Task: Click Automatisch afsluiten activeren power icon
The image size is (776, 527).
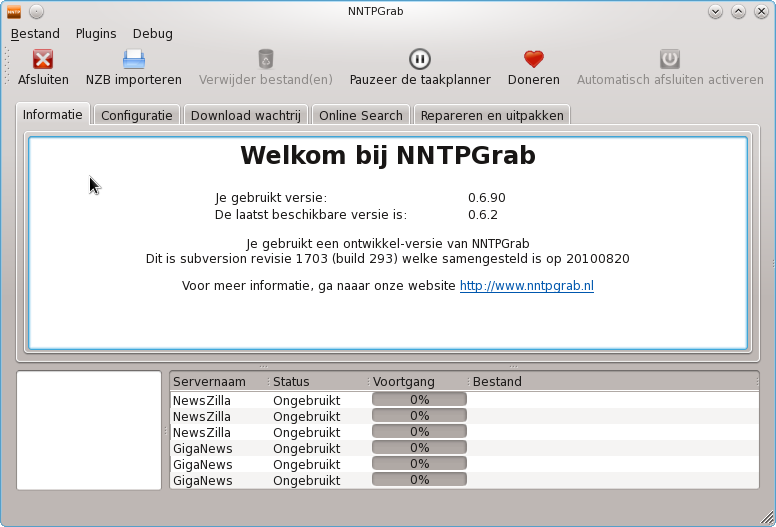Action: (669, 60)
